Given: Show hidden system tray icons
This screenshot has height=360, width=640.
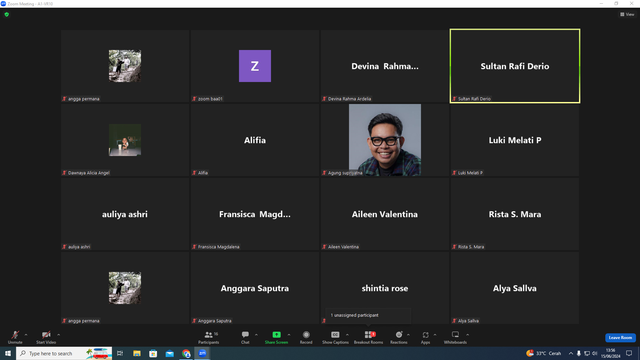Looking at the screenshot, I should (x=571, y=353).
